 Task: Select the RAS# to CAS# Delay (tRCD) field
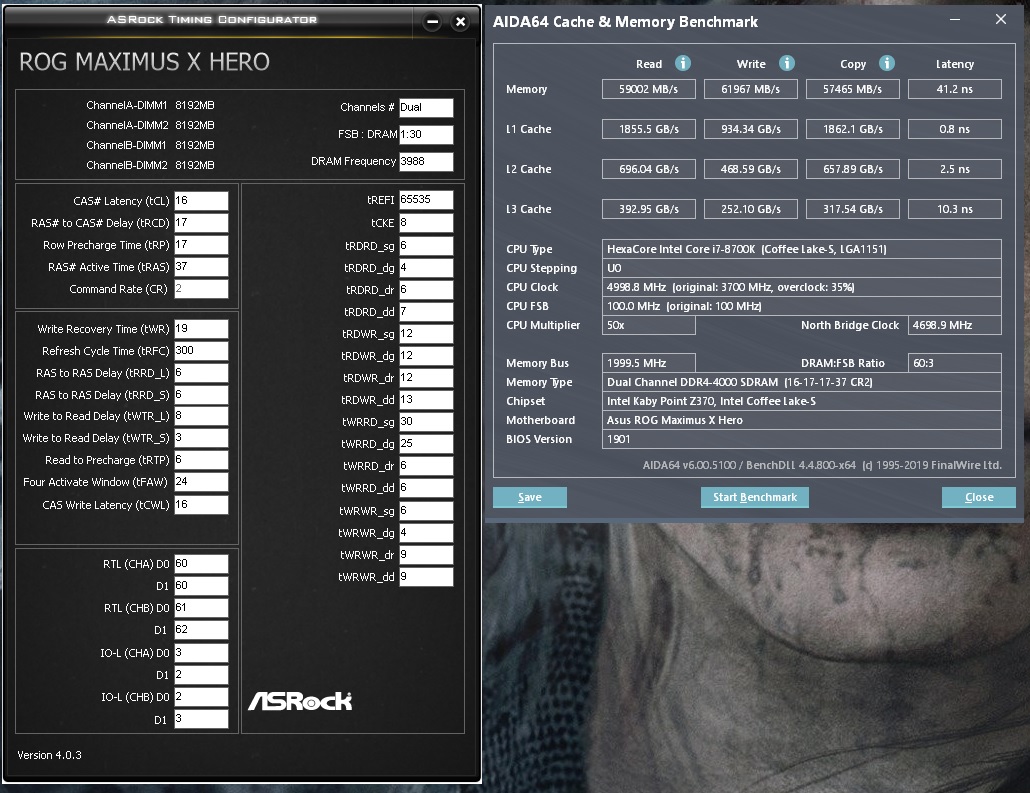coord(201,223)
